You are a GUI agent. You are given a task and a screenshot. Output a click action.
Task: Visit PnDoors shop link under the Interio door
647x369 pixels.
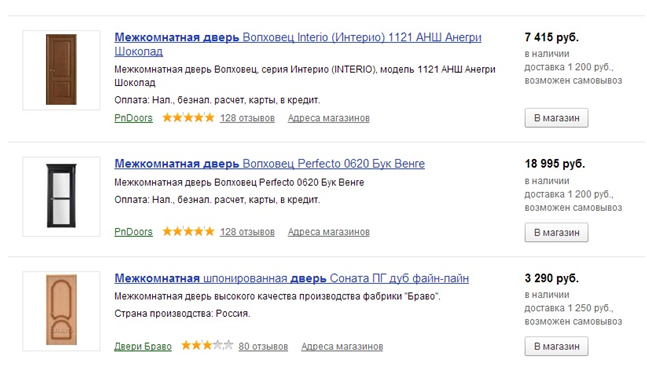pyautogui.click(x=133, y=118)
